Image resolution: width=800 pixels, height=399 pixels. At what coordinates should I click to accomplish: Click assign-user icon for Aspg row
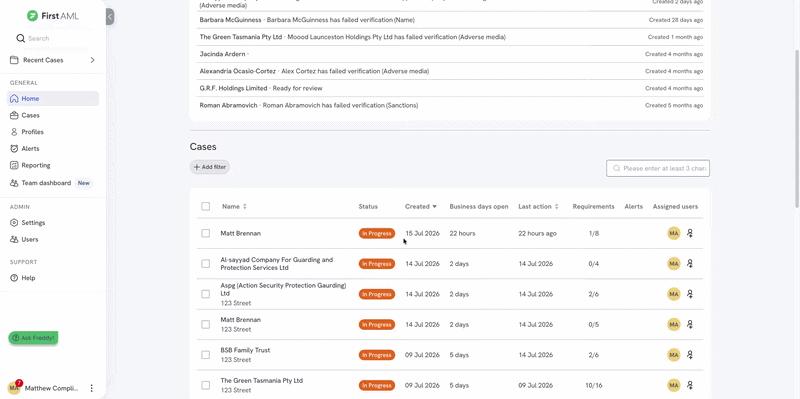click(690, 294)
